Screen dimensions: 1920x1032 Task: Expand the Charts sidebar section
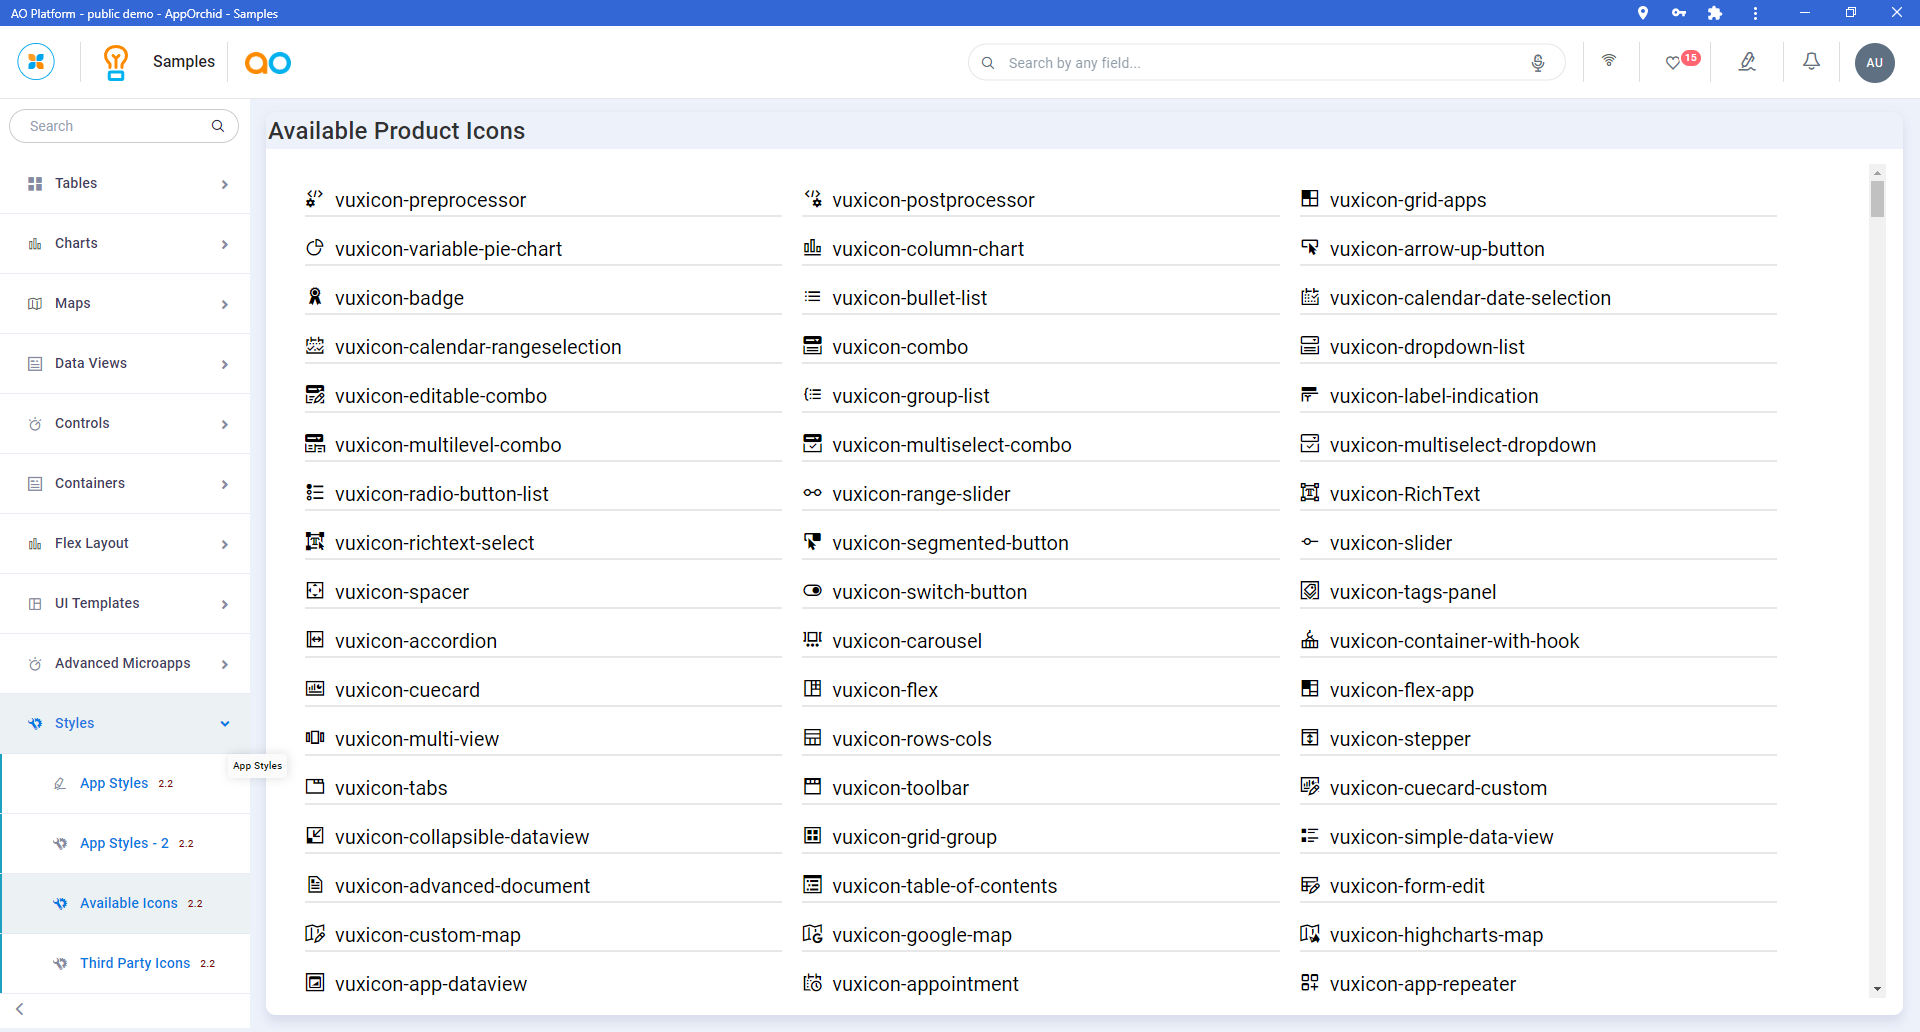tap(125, 244)
